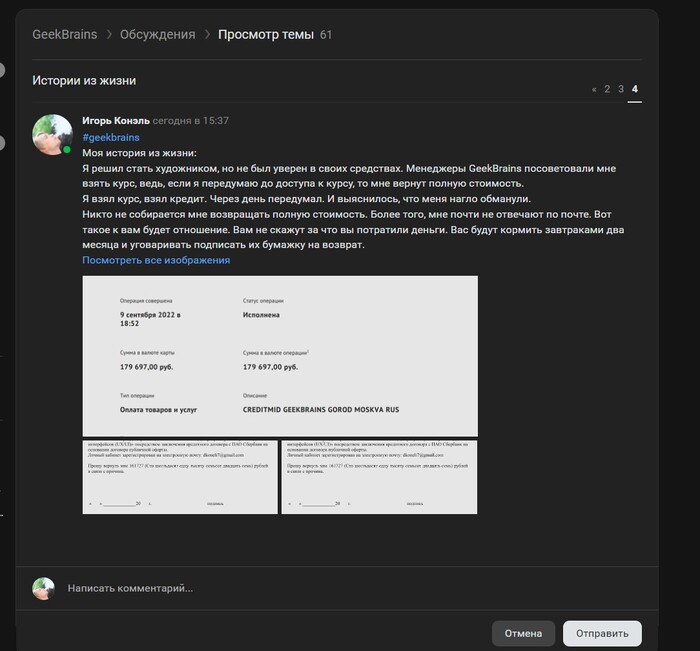The image size is (700, 651).
Task: Click the Просмотр темы breadcrumb title
Action: [266, 34]
